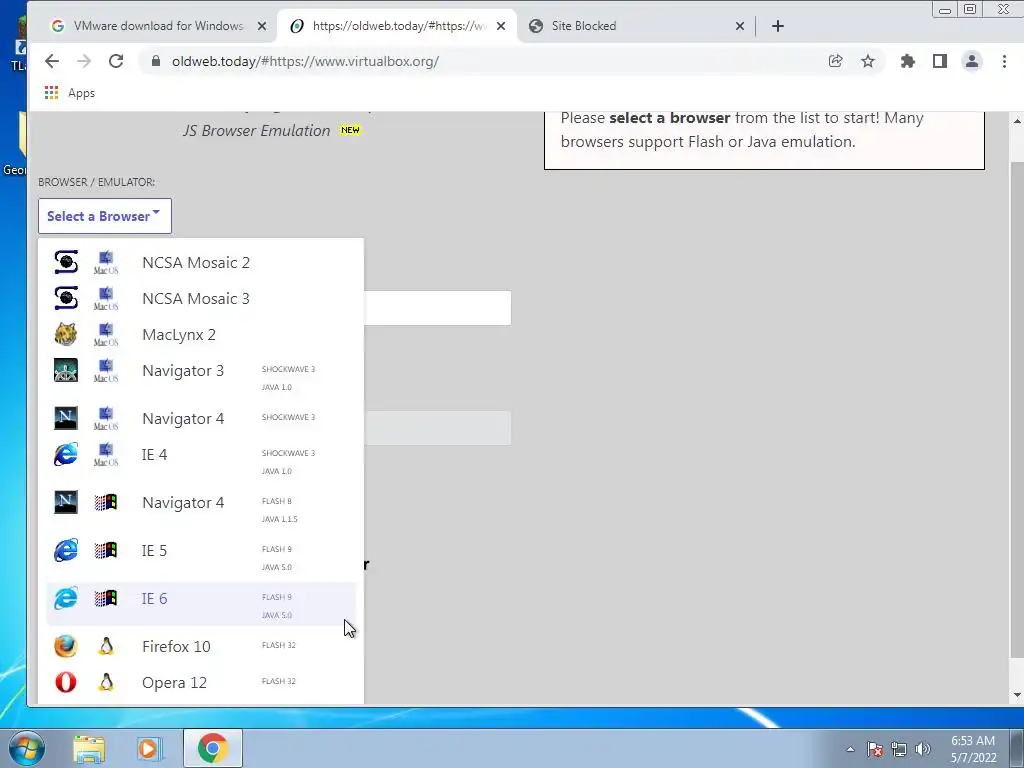This screenshot has height=768, width=1024.
Task: Click the share page icon in address bar
Action: point(835,61)
